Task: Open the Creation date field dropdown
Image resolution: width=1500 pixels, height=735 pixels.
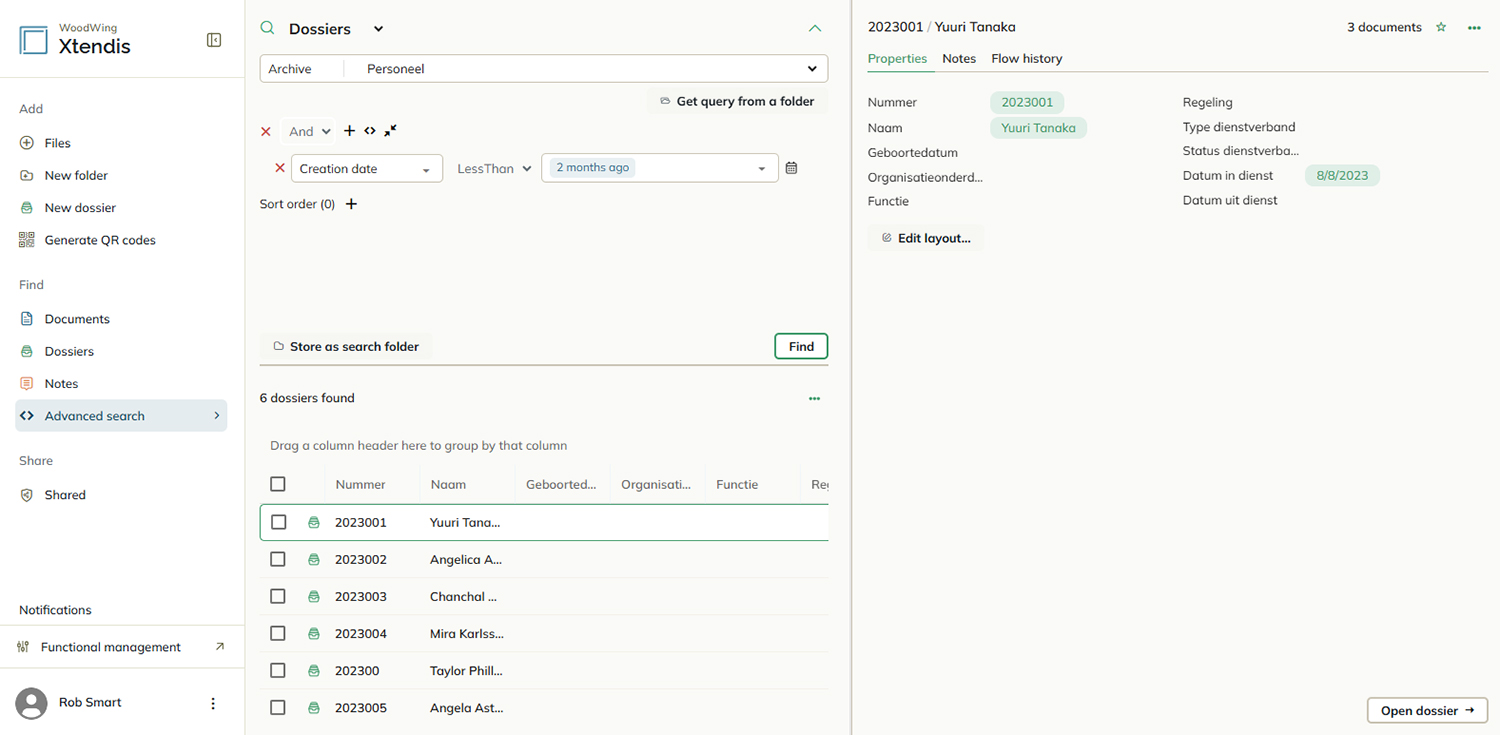Action: pos(367,168)
